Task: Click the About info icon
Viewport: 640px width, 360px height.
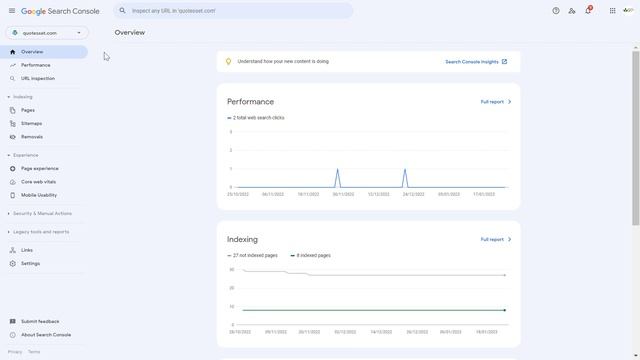Action: click(13, 335)
